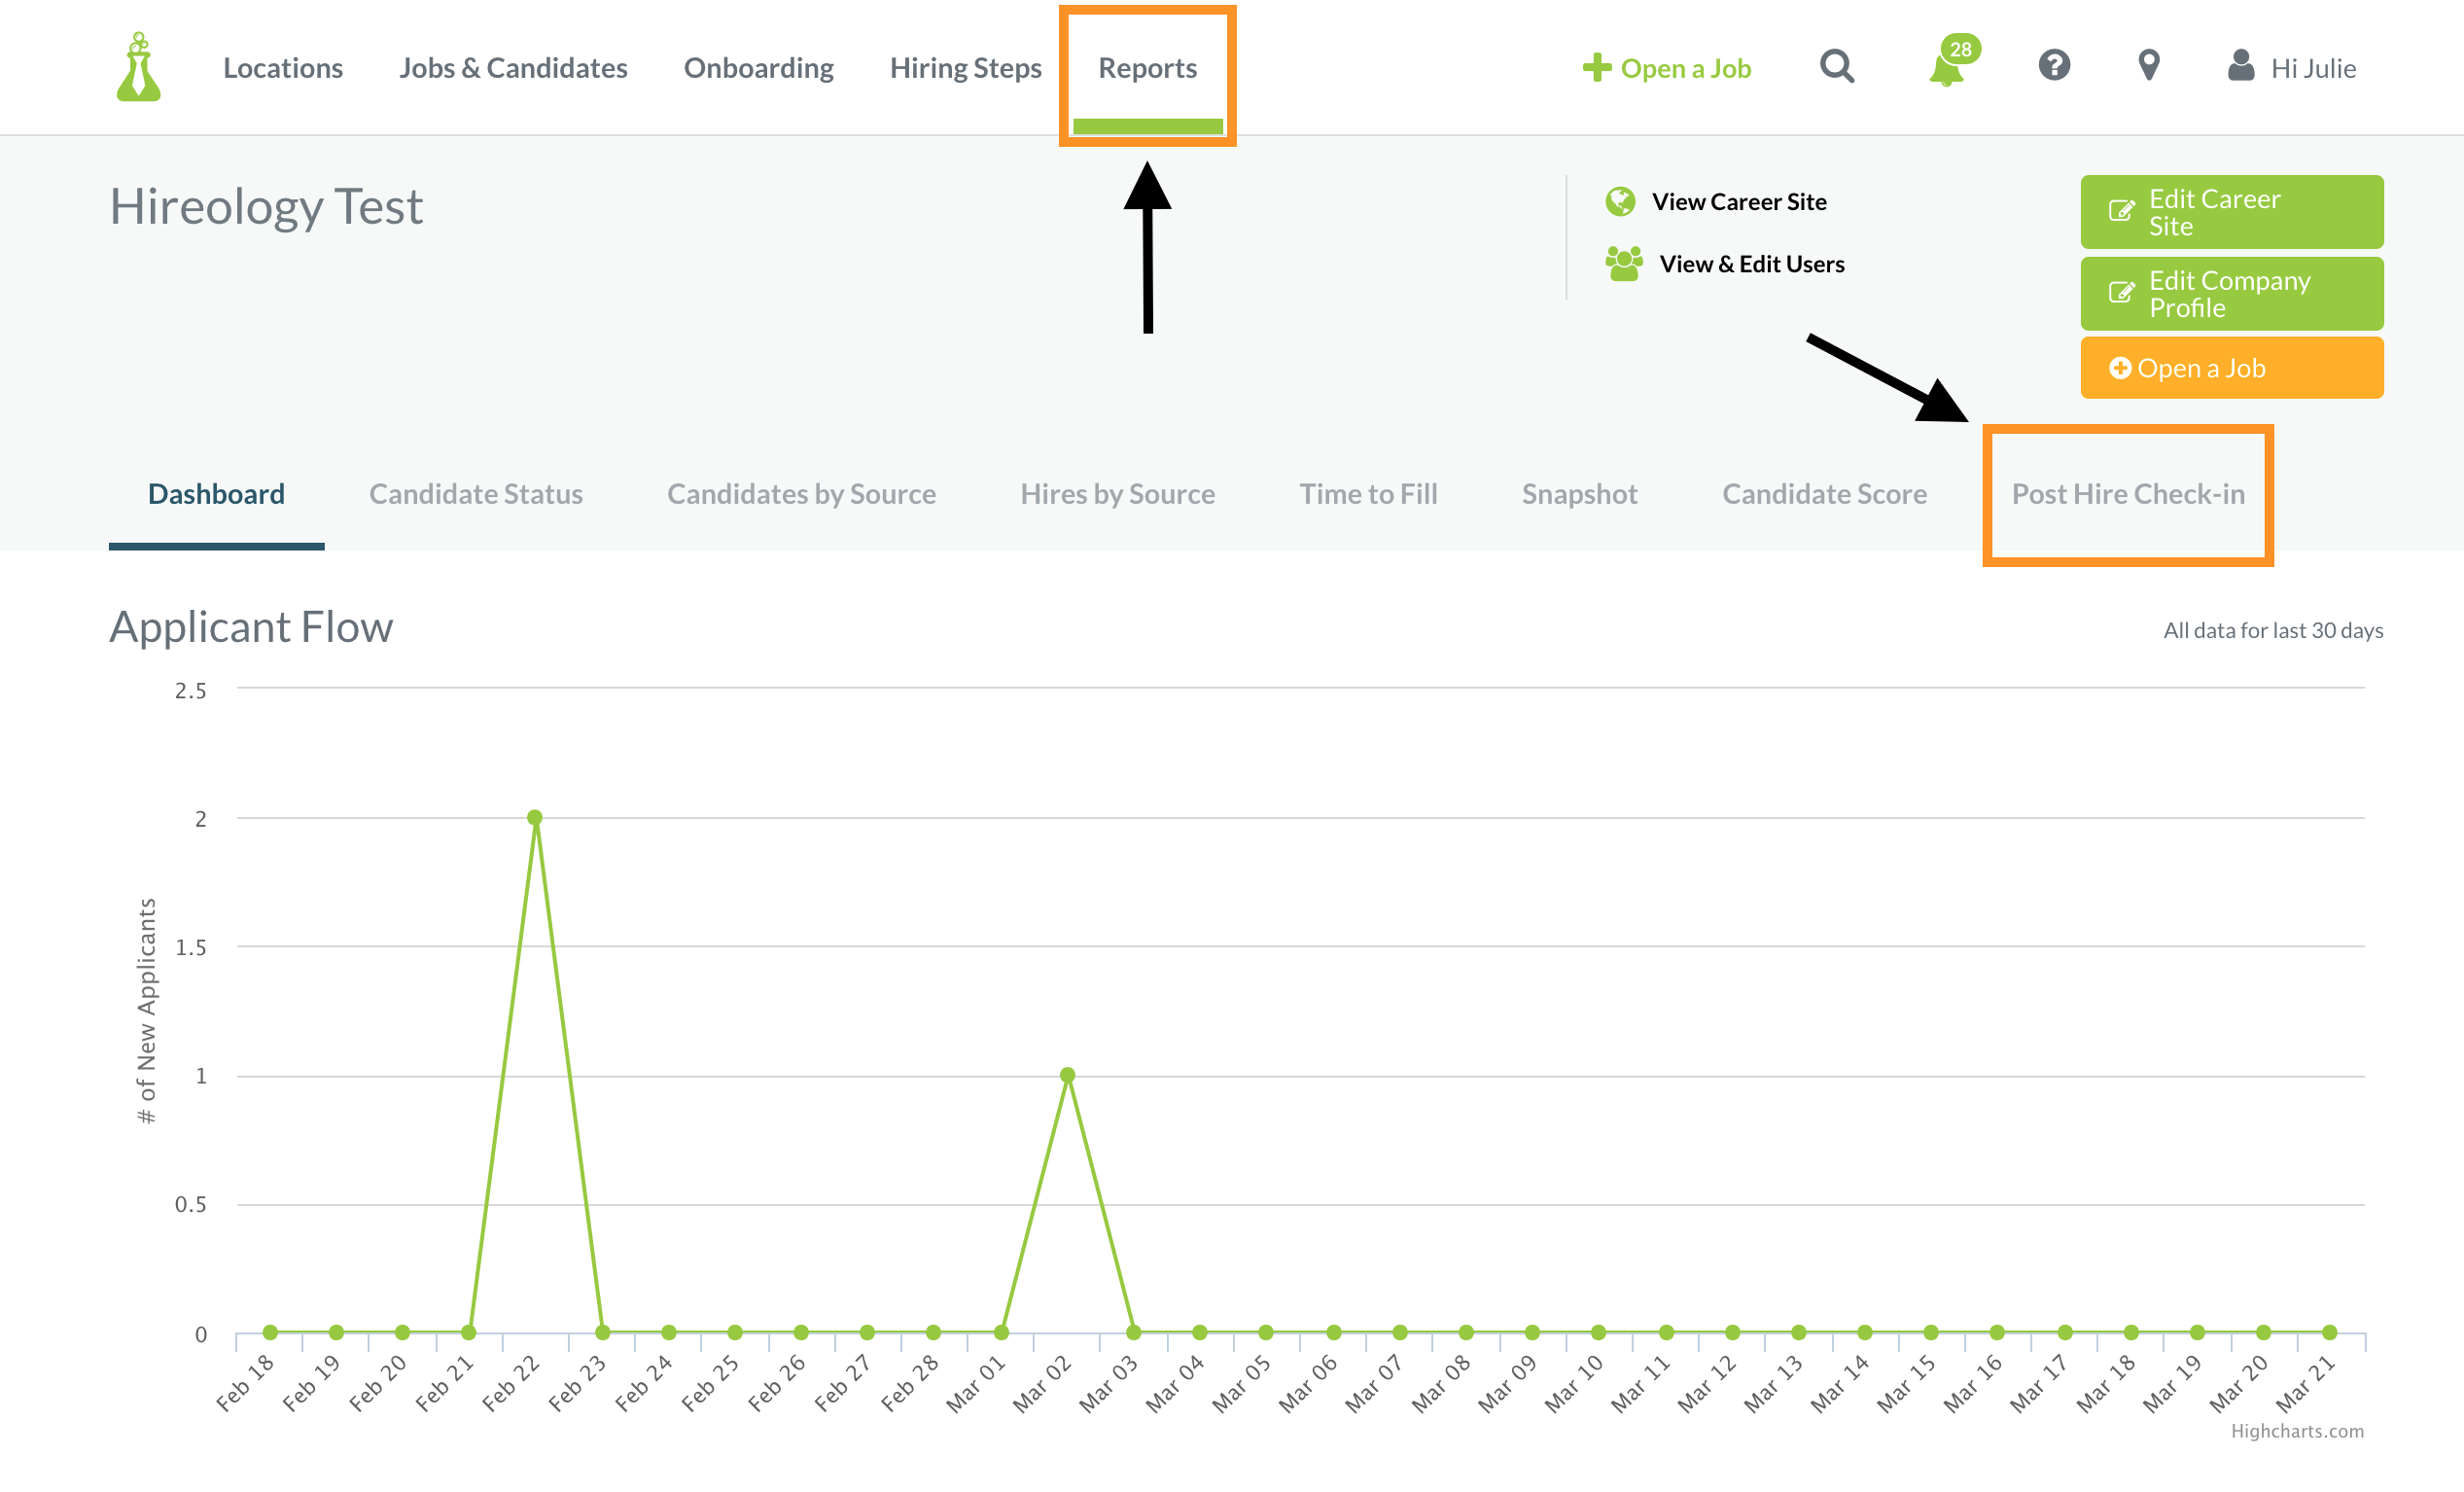
Task: Open the Locations menu
Action: 283,67
